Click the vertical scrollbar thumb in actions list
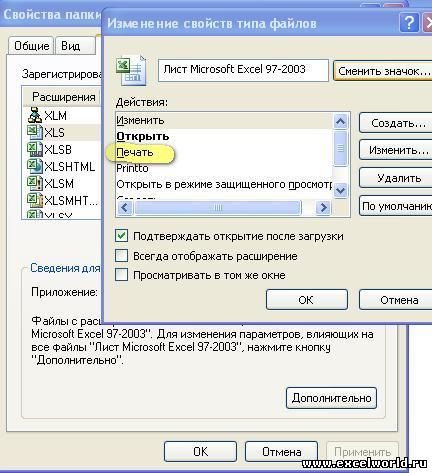 [x=340, y=148]
